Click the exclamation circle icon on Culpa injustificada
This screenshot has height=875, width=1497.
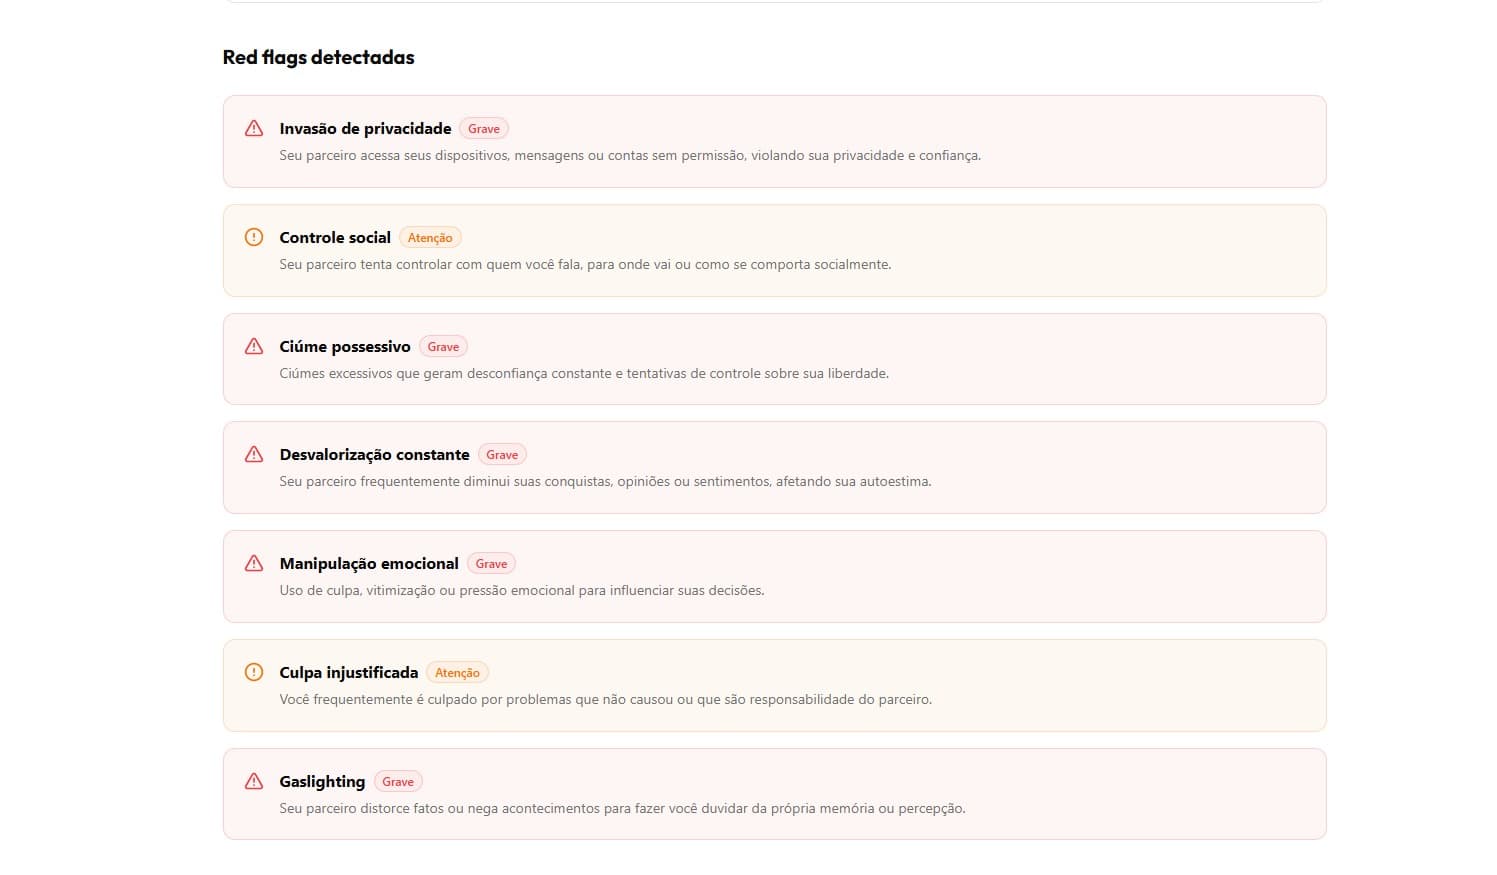click(253, 672)
